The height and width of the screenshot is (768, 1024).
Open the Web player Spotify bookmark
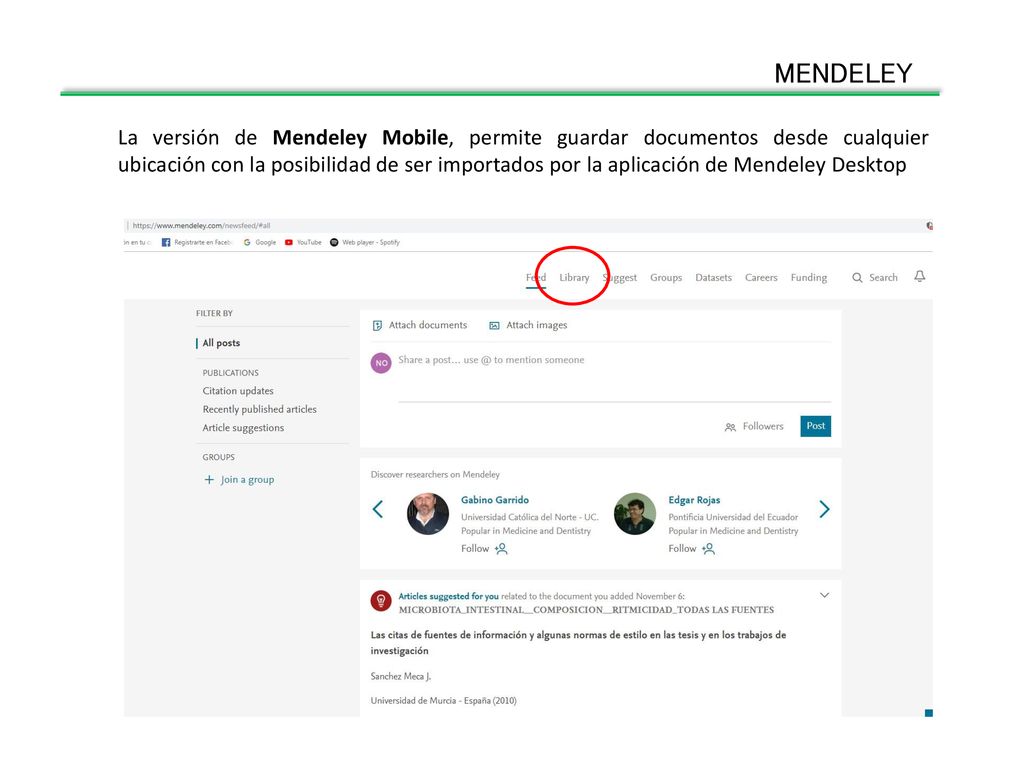click(364, 242)
